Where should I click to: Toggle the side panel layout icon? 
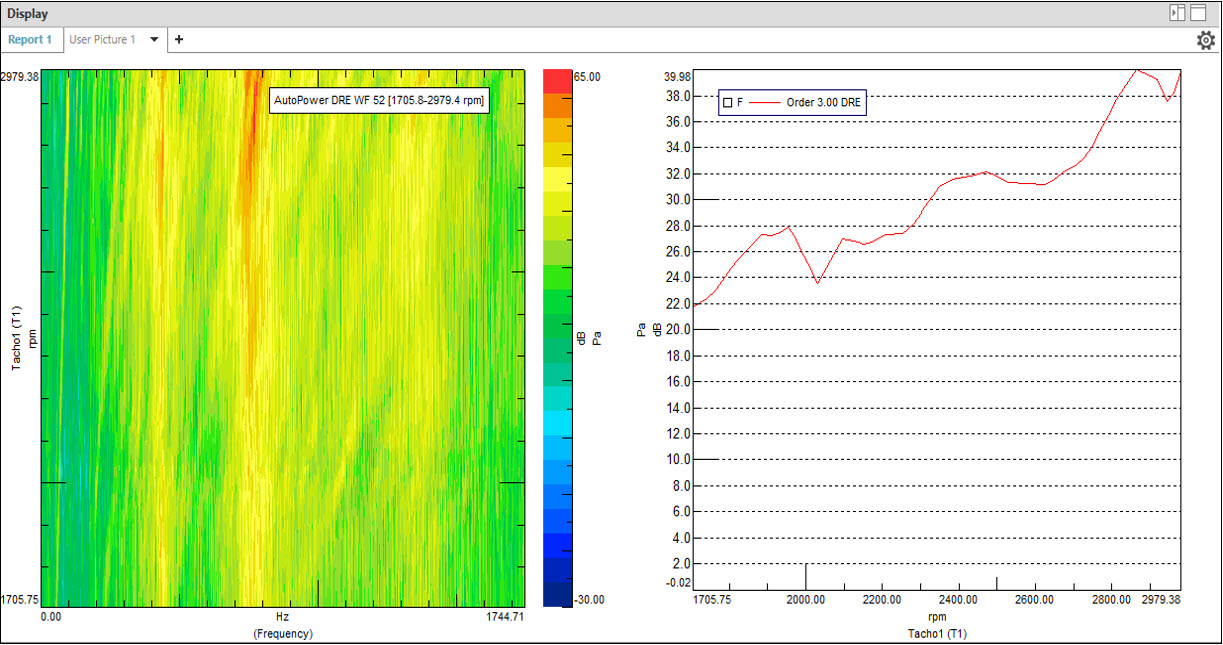point(1177,13)
